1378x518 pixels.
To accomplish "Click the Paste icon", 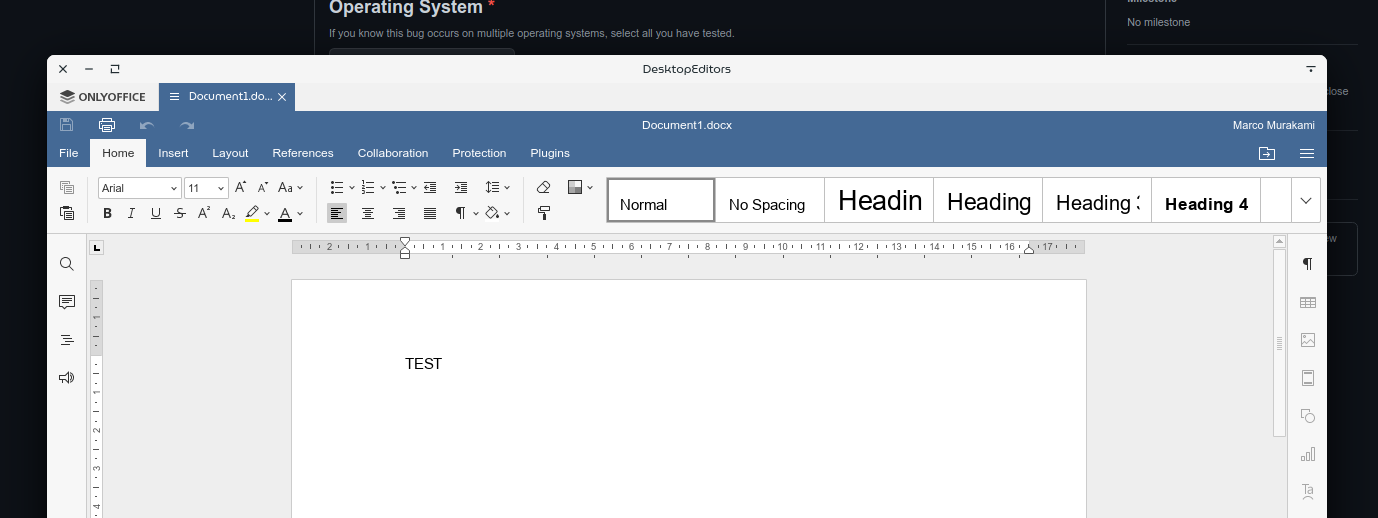I will (67, 213).
